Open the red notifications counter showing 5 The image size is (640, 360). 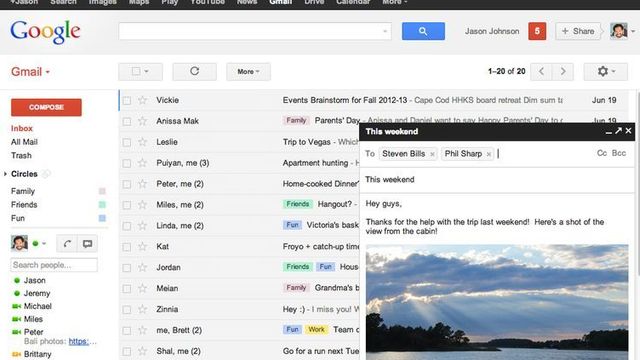(x=537, y=31)
